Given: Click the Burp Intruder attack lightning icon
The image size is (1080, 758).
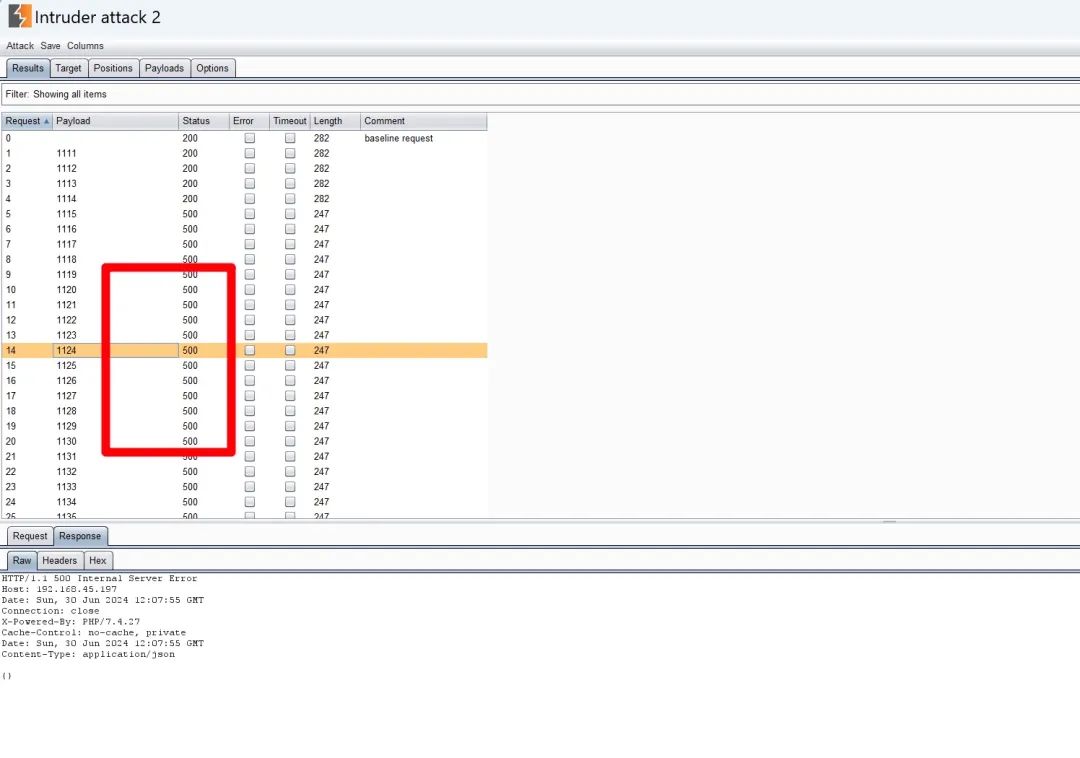Looking at the screenshot, I should (19, 16).
